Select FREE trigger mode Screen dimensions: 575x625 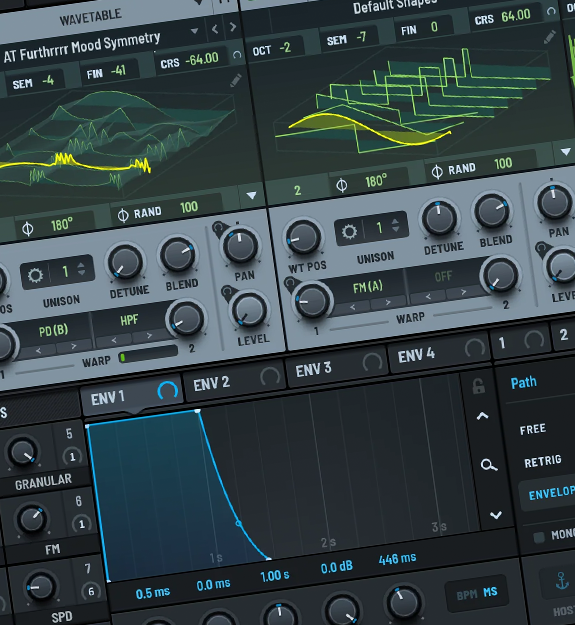coord(532,429)
